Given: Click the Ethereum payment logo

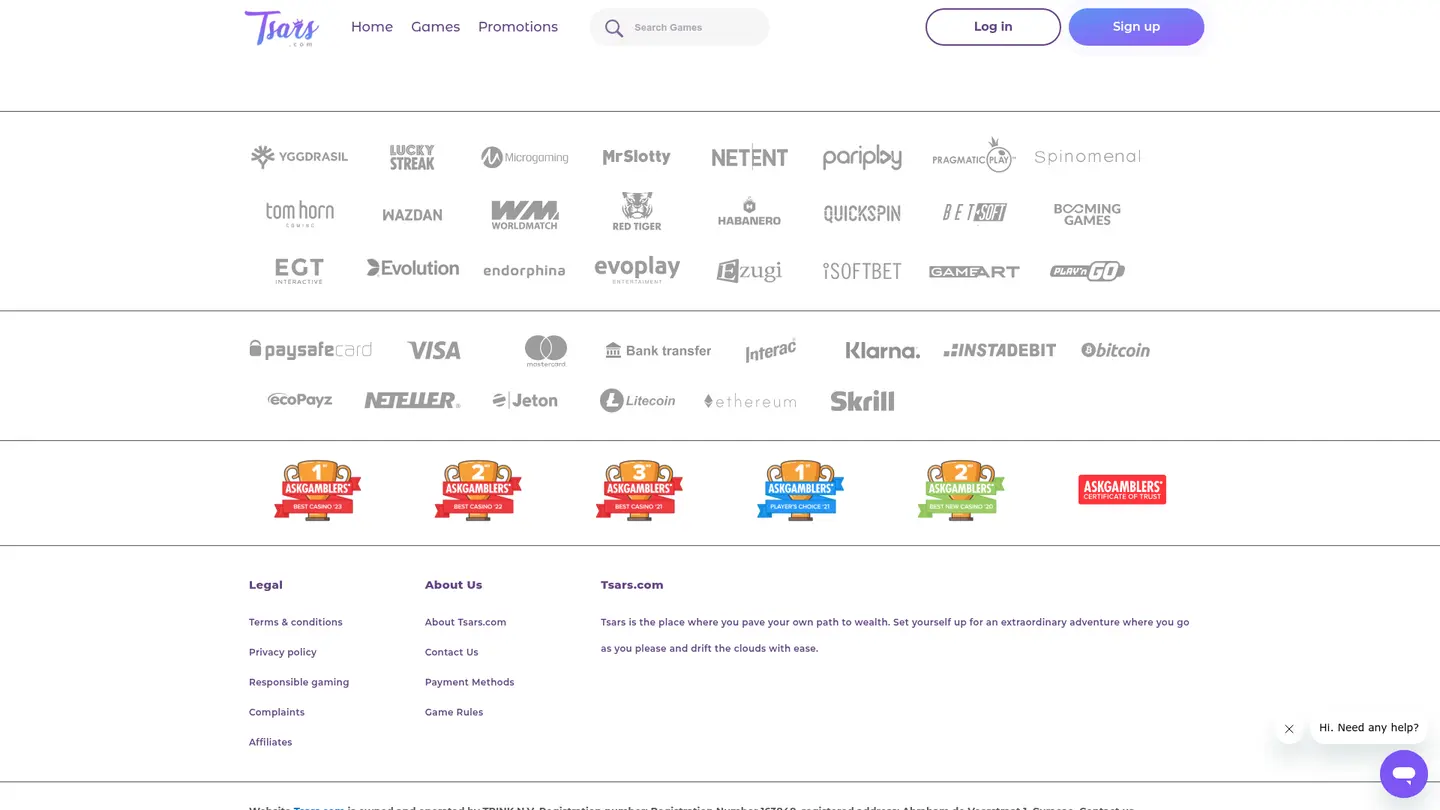Looking at the screenshot, I should coord(749,401).
